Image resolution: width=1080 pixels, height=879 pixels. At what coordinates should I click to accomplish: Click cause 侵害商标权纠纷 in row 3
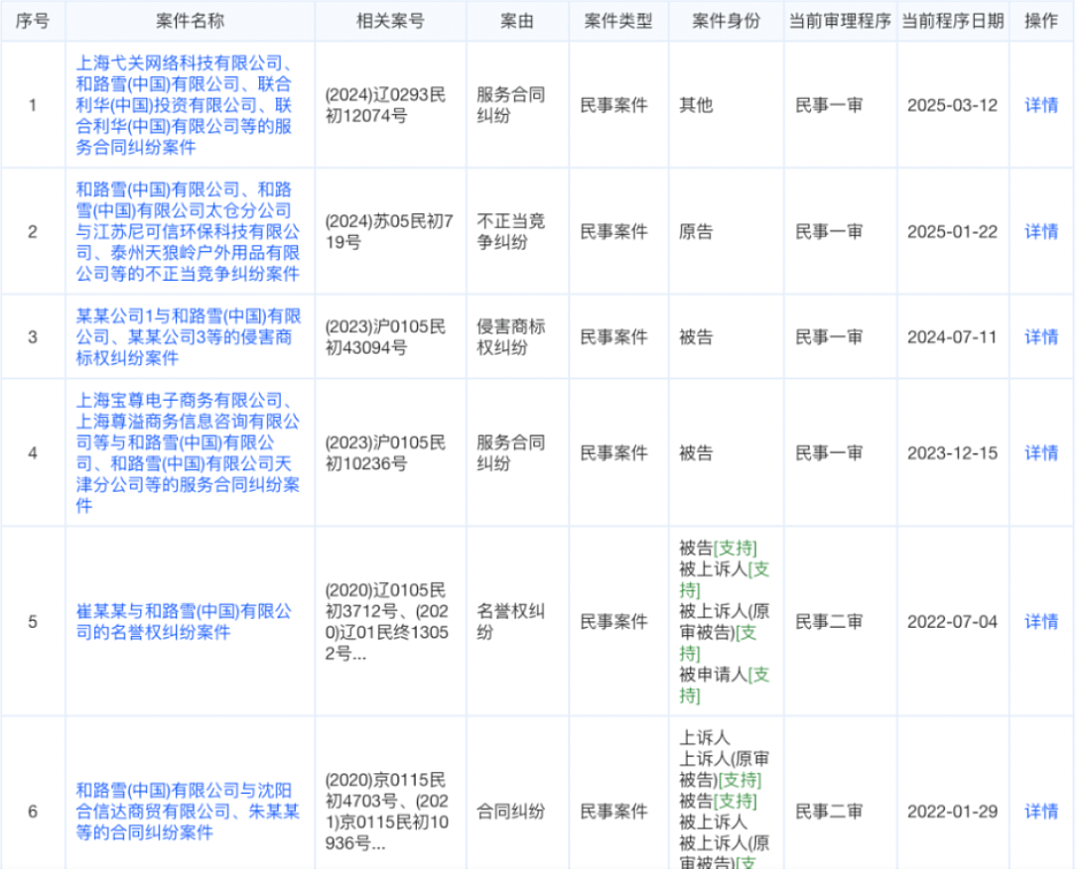coord(511,338)
